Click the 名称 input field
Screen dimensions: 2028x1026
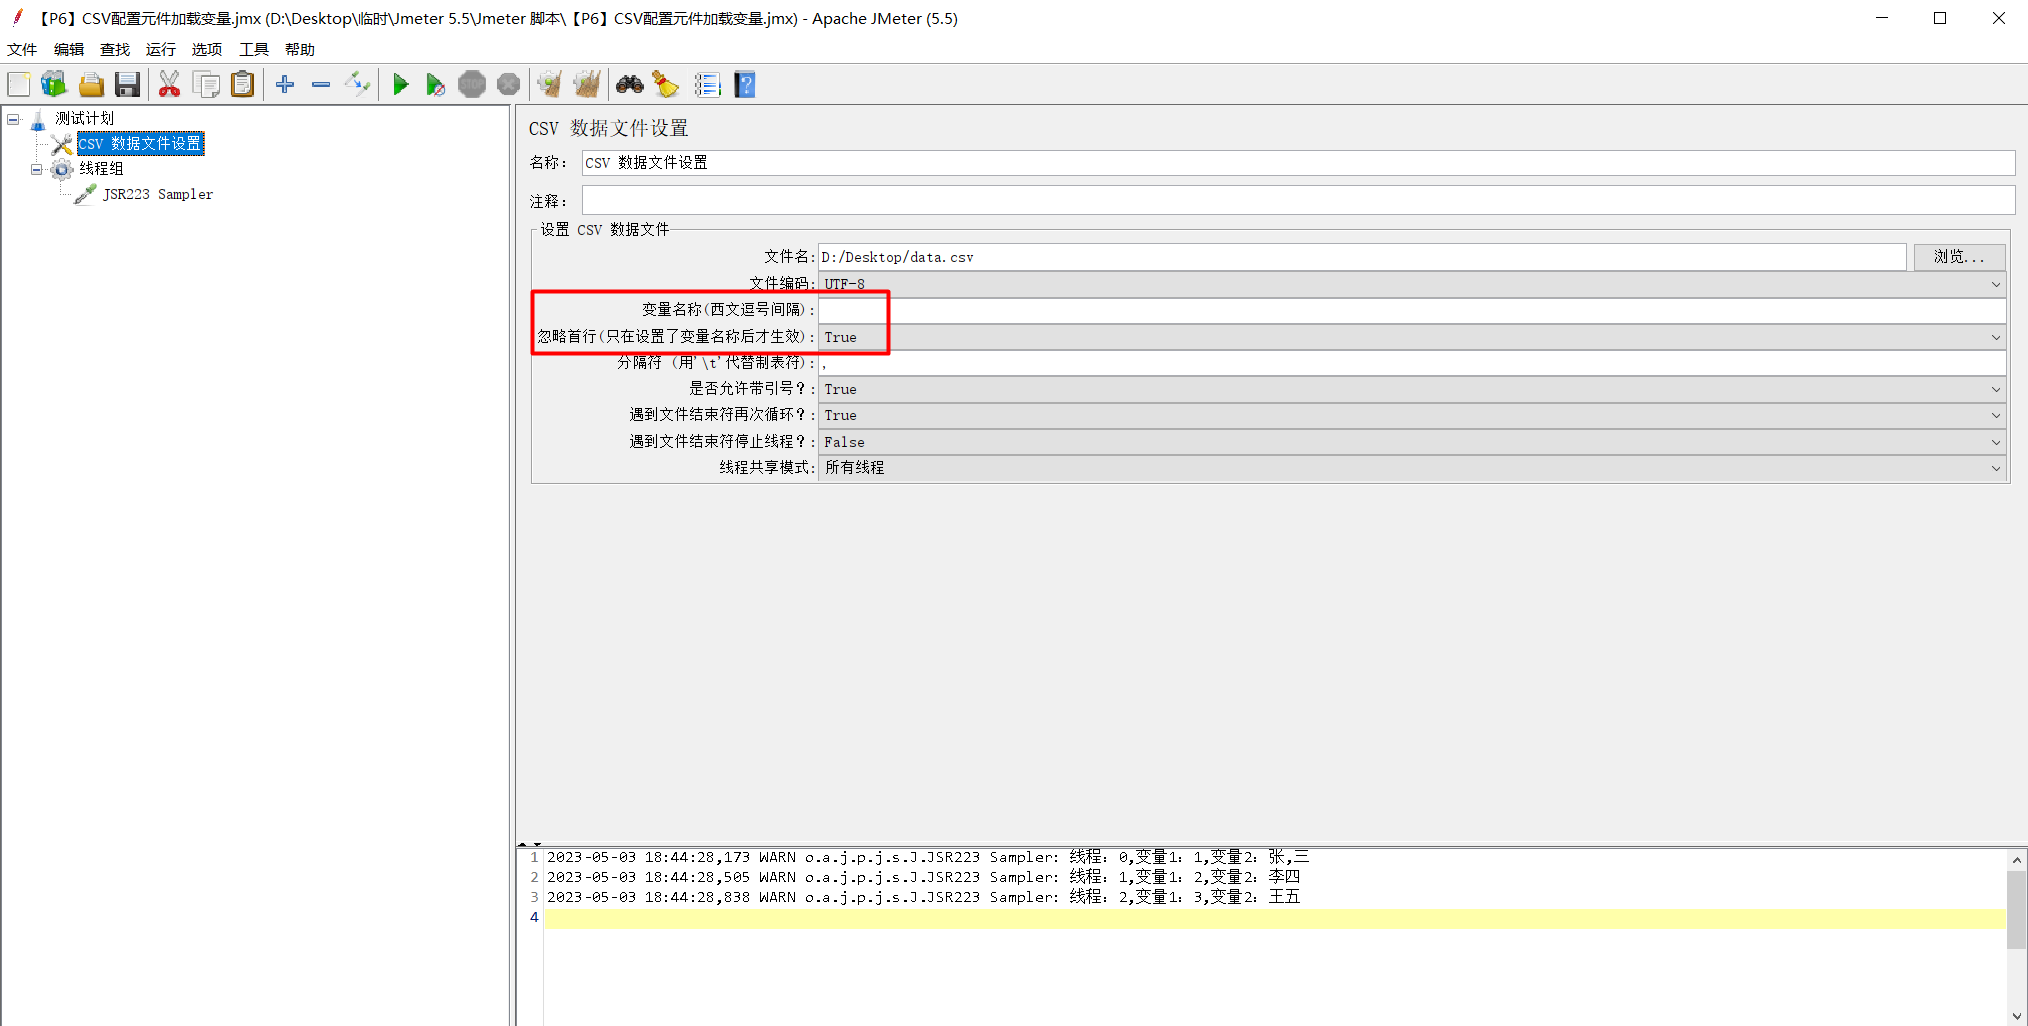coord(1298,162)
